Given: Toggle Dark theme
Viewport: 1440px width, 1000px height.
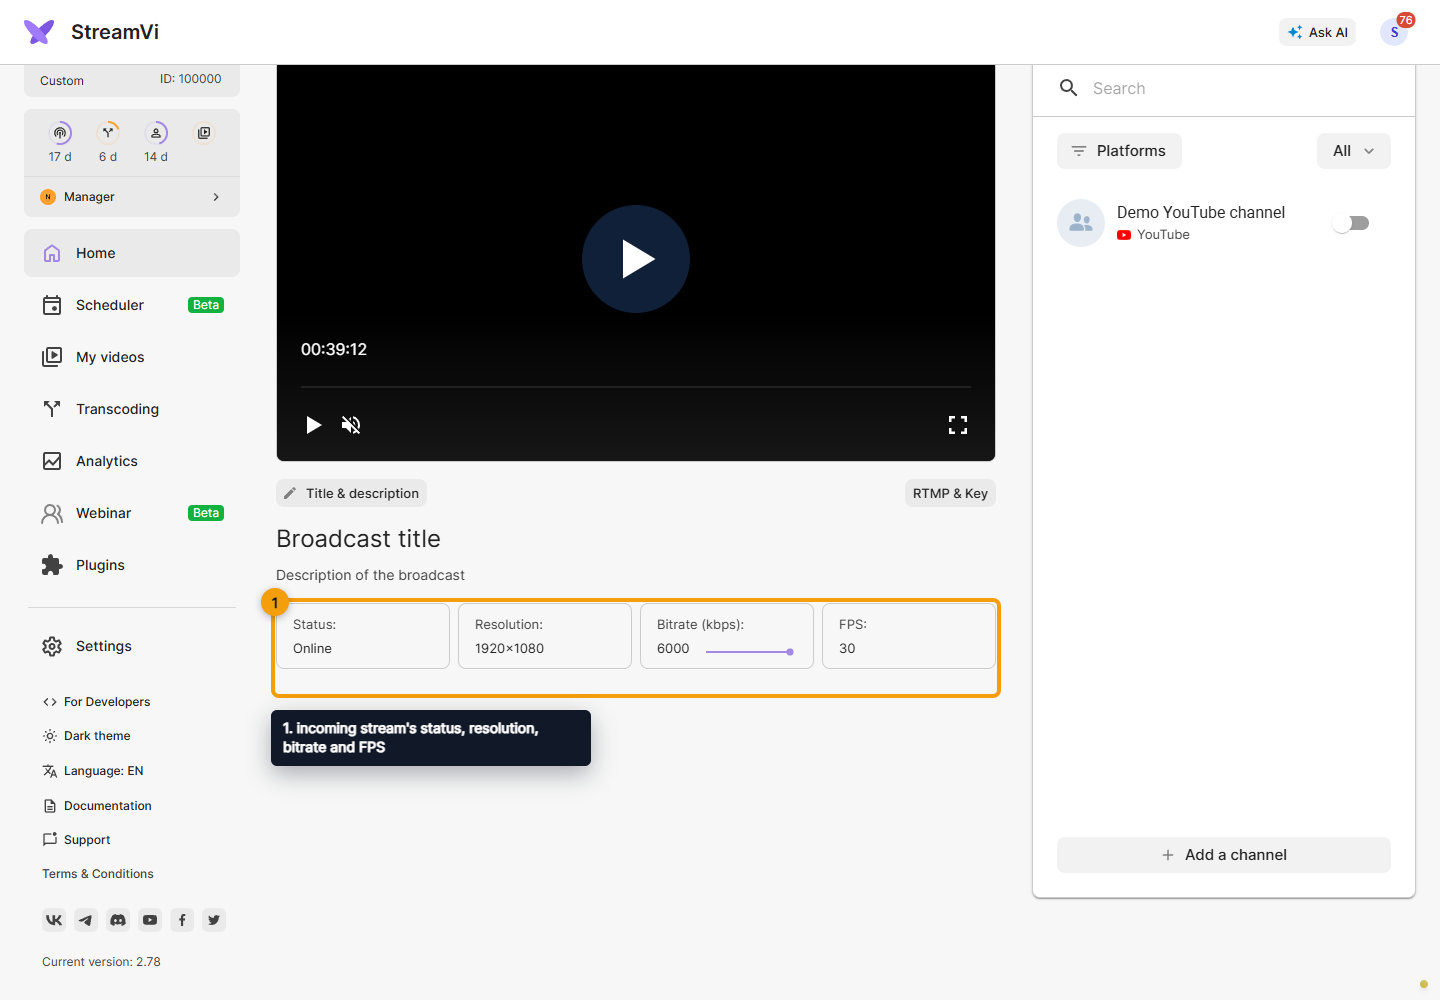Looking at the screenshot, I should click(86, 736).
